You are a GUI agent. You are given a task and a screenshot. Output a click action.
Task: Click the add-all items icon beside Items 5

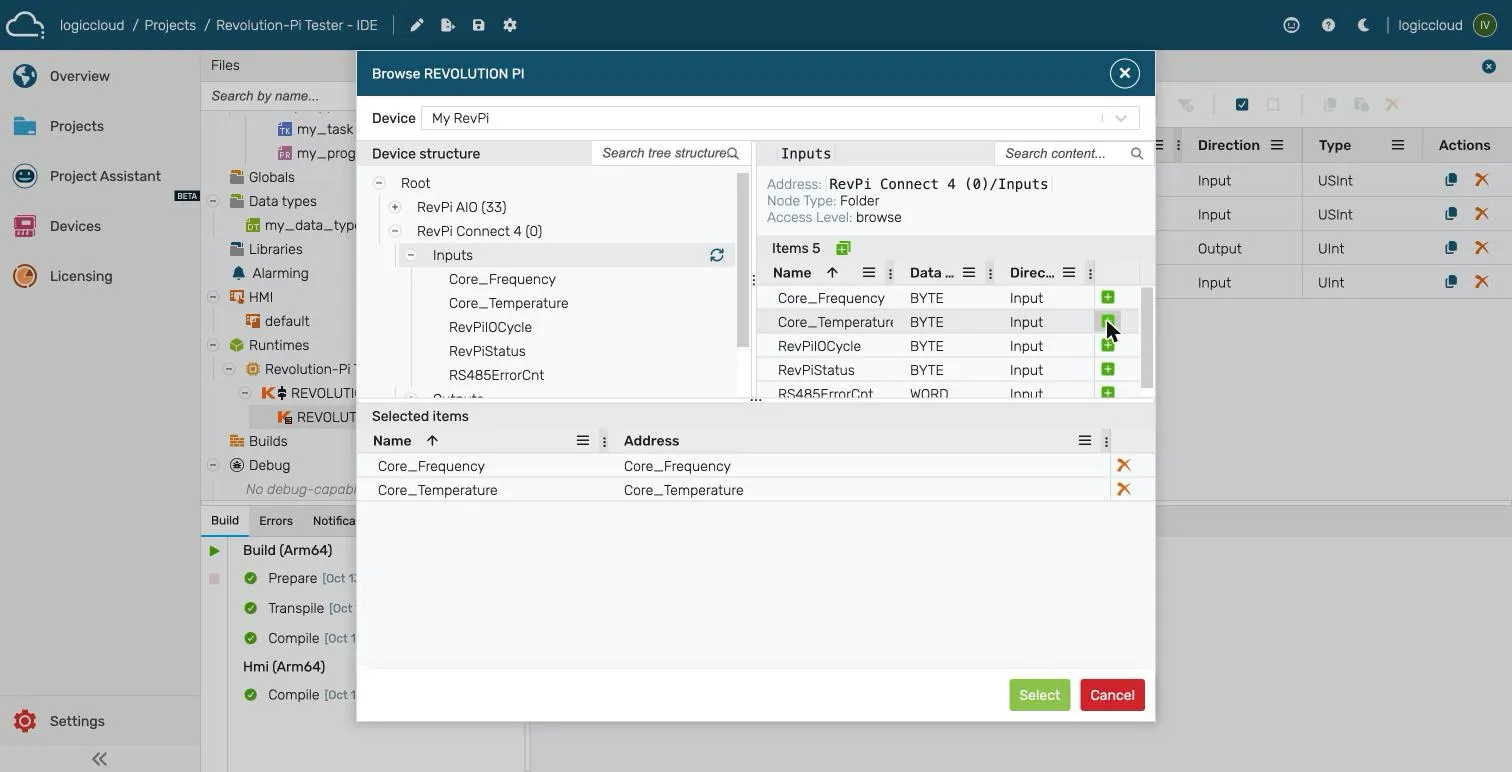click(843, 248)
